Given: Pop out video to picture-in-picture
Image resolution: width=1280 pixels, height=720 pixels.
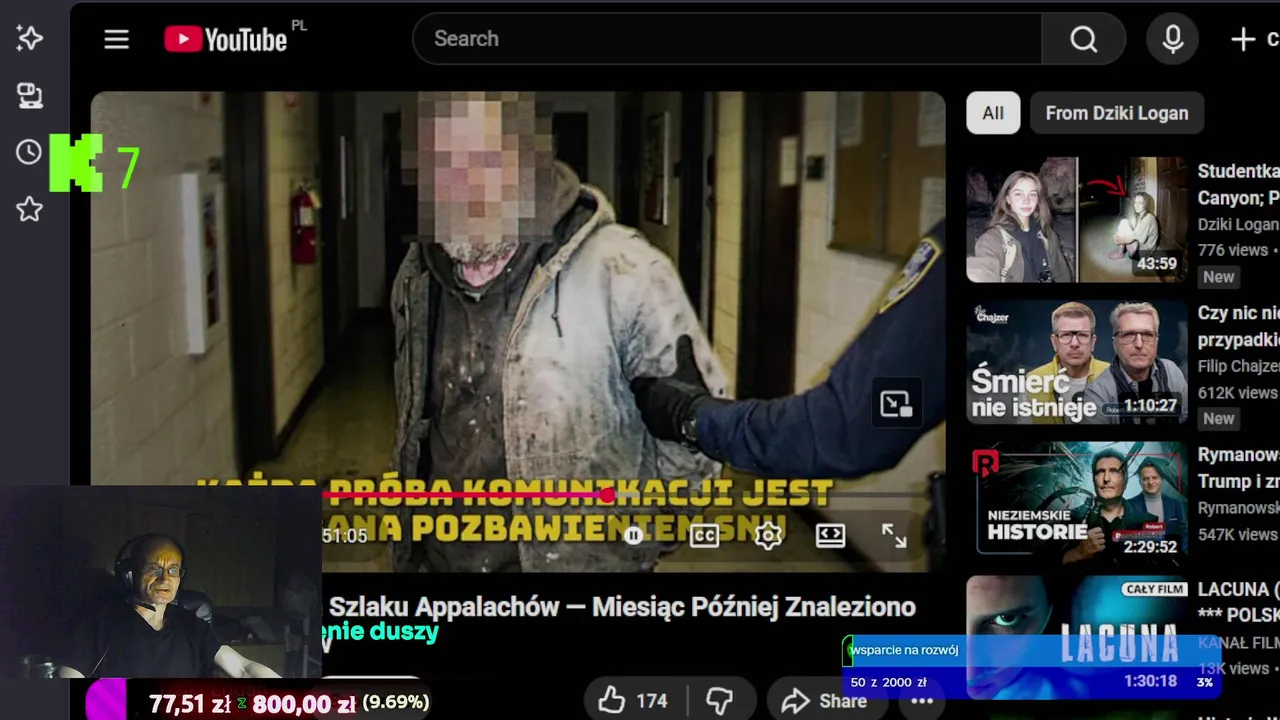Looking at the screenshot, I should pyautogui.click(x=895, y=404).
